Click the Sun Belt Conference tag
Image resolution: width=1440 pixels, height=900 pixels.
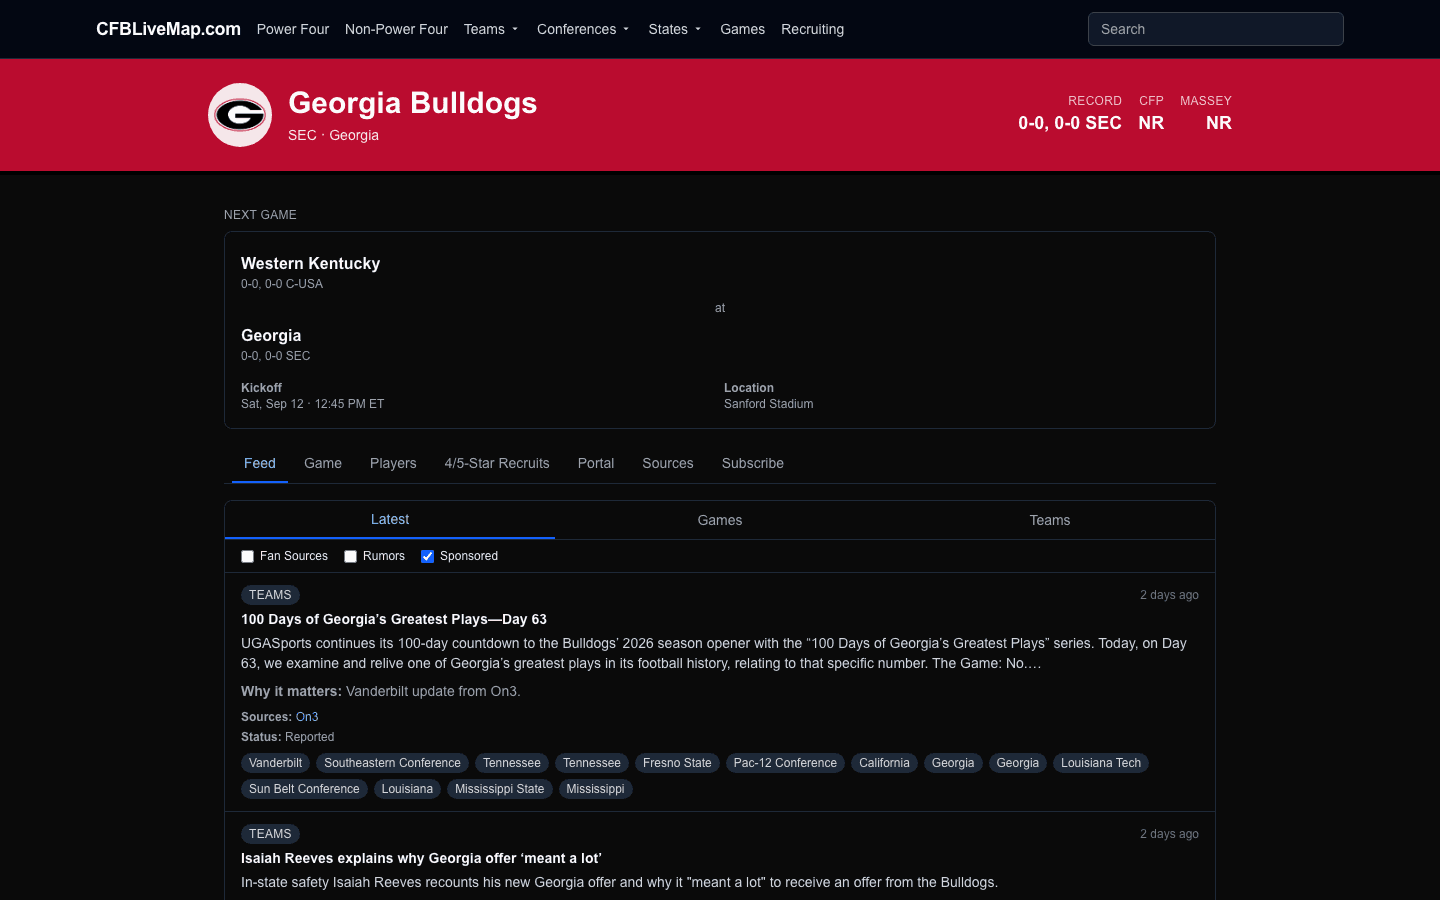point(304,789)
